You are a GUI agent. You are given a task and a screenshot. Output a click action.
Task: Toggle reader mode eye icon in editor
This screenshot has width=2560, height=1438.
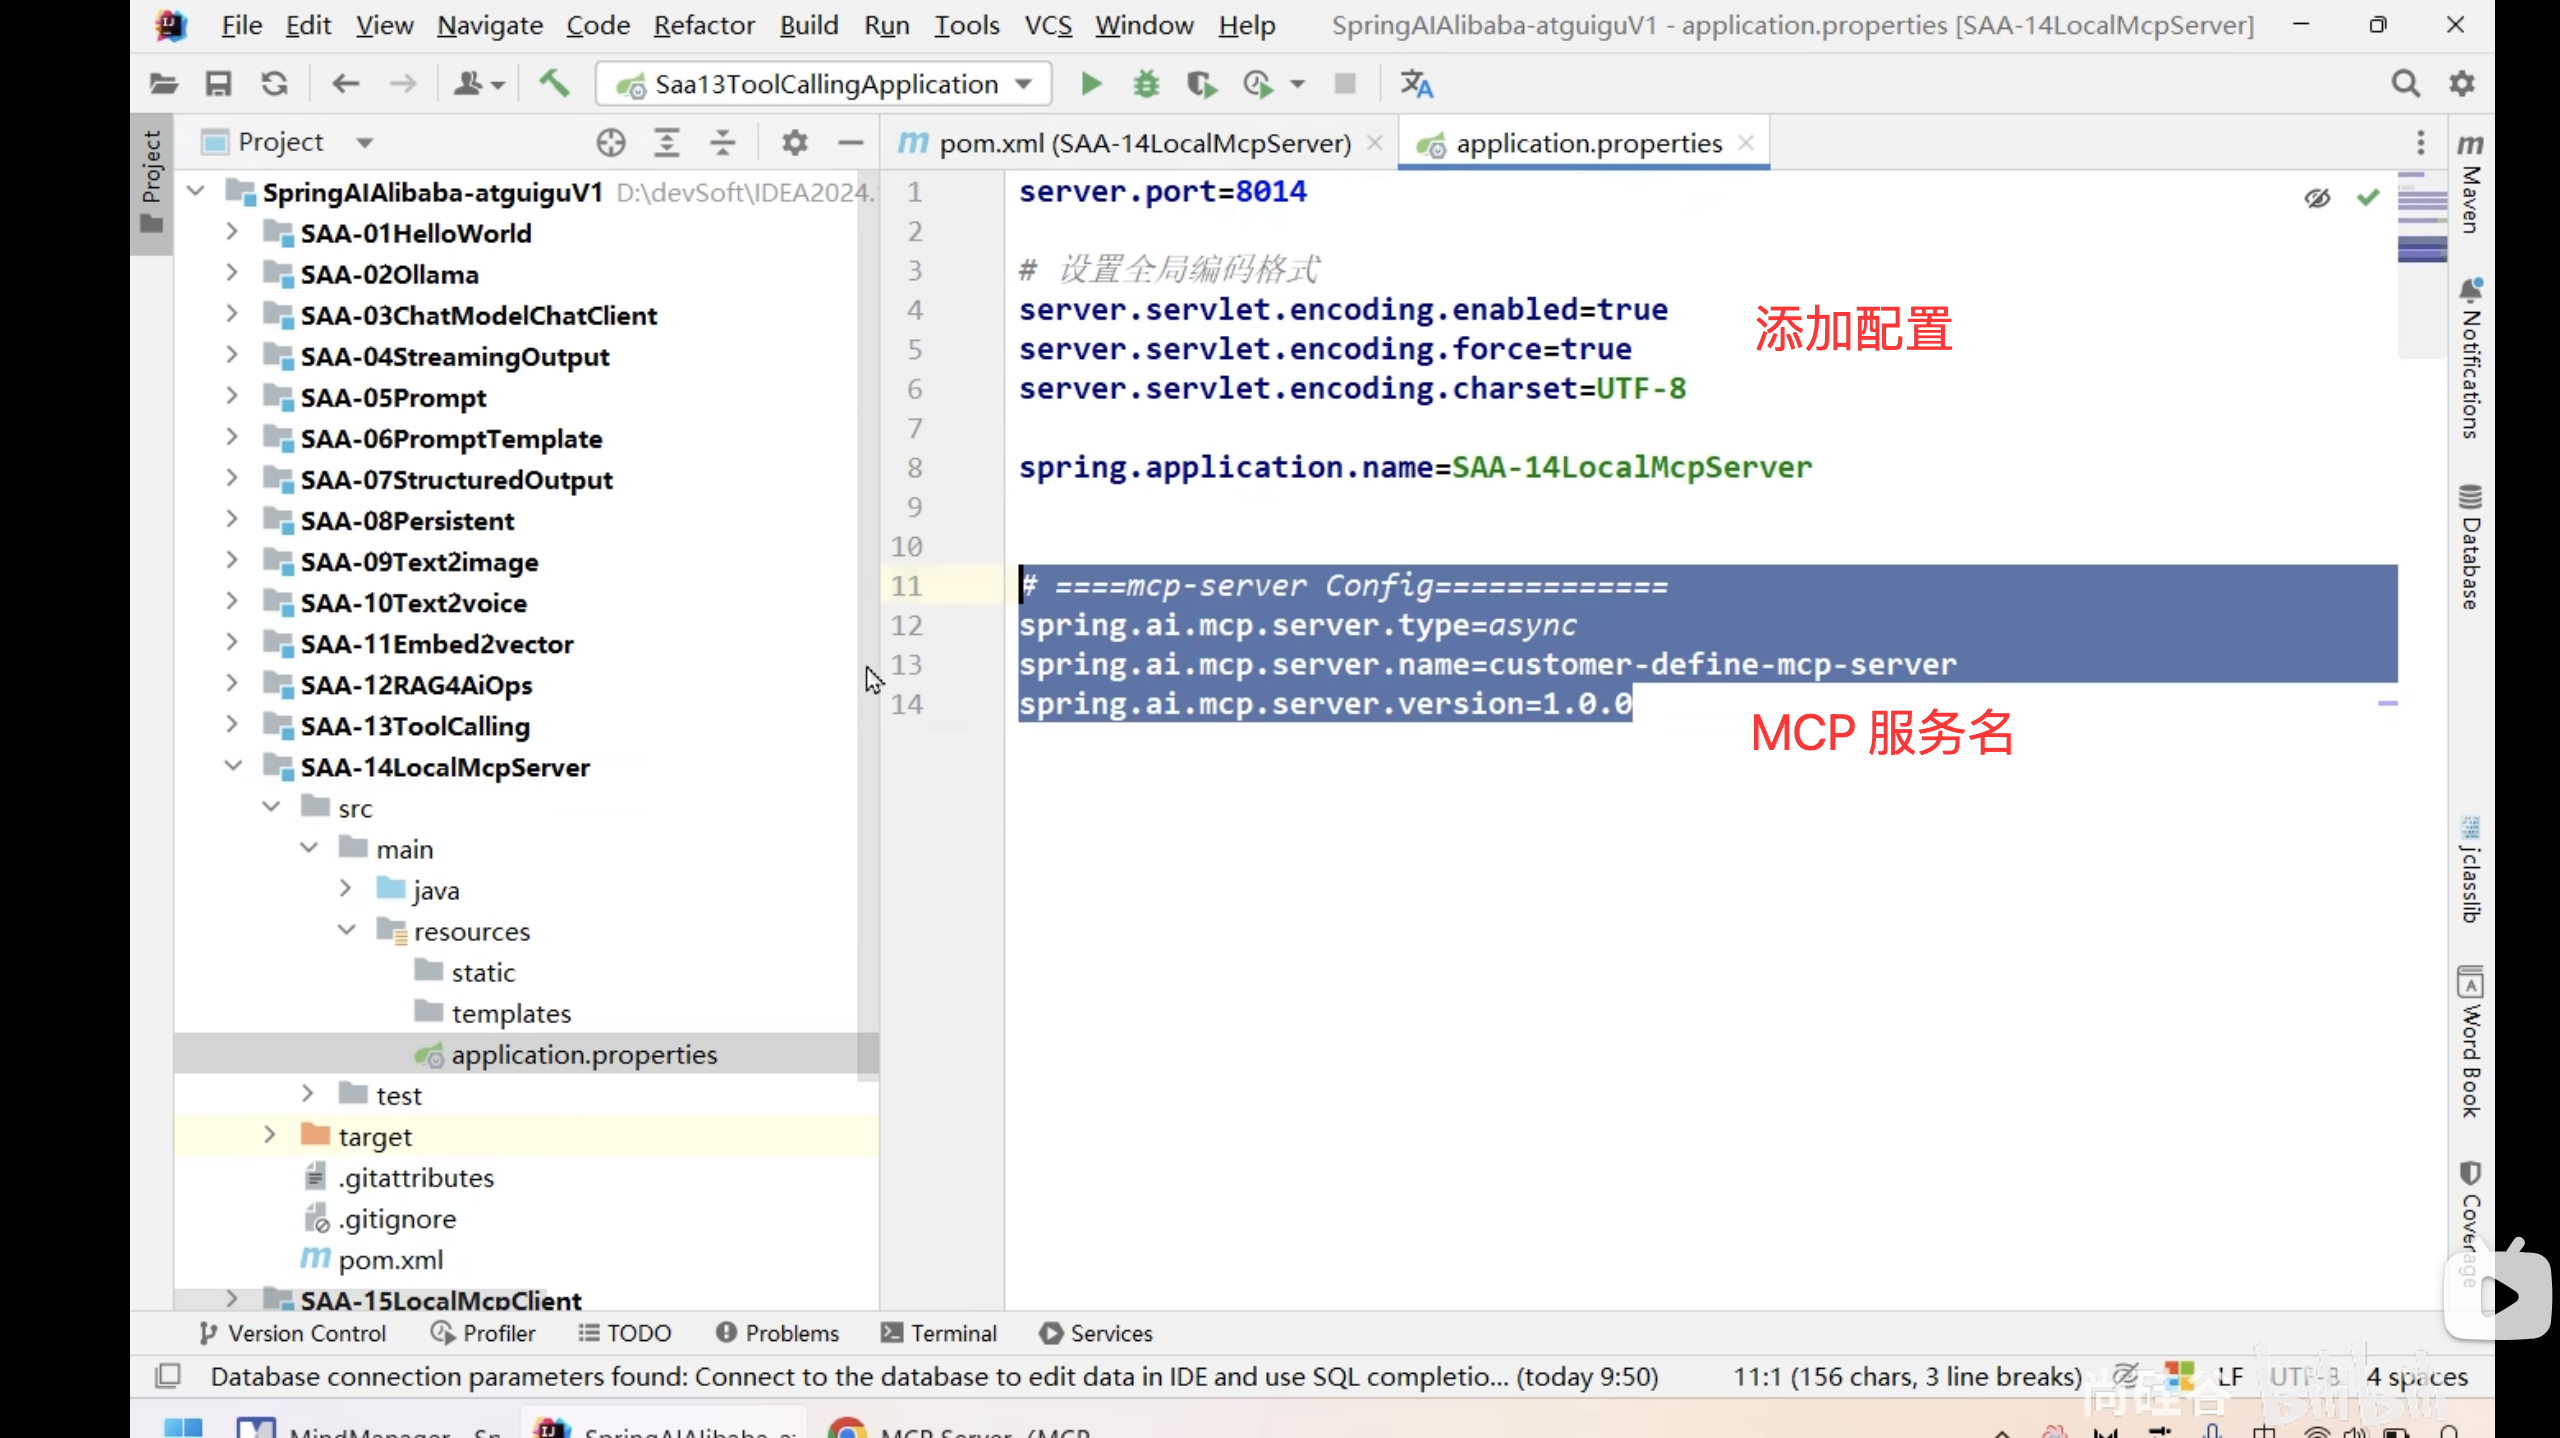coord(2317,198)
